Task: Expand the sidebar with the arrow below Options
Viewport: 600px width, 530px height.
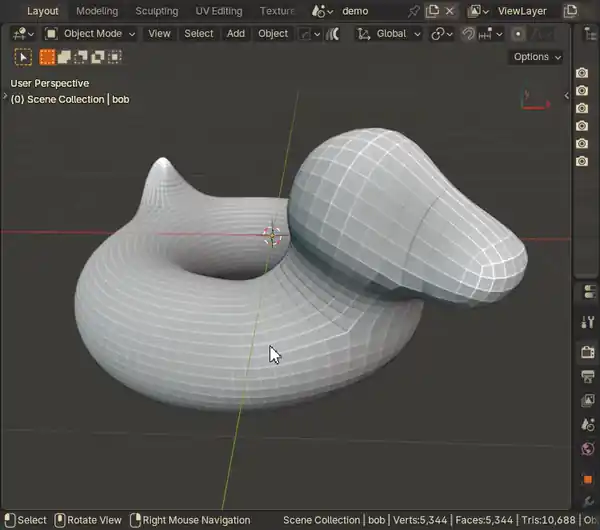Action: [x=567, y=96]
